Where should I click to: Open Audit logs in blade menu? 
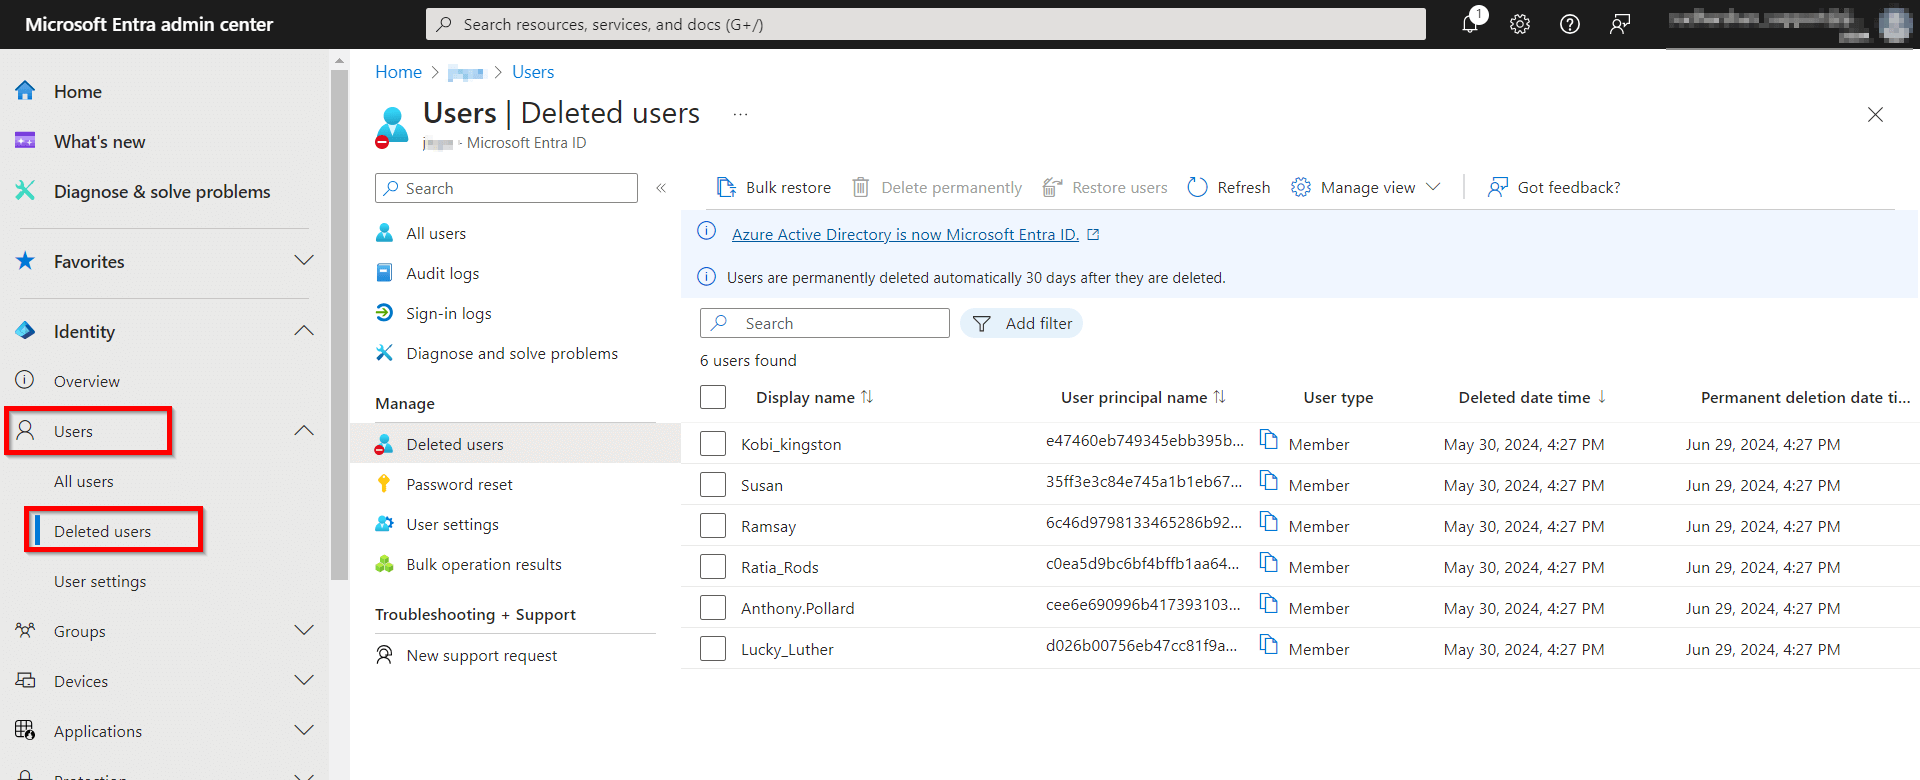[442, 273]
